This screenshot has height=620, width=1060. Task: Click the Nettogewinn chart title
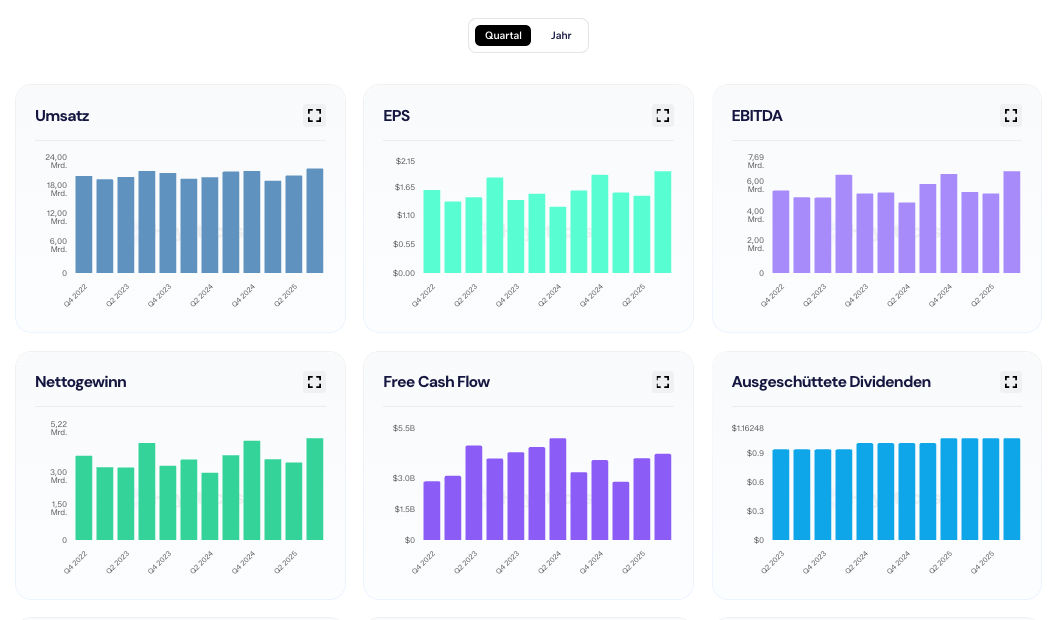pyautogui.click(x=80, y=382)
